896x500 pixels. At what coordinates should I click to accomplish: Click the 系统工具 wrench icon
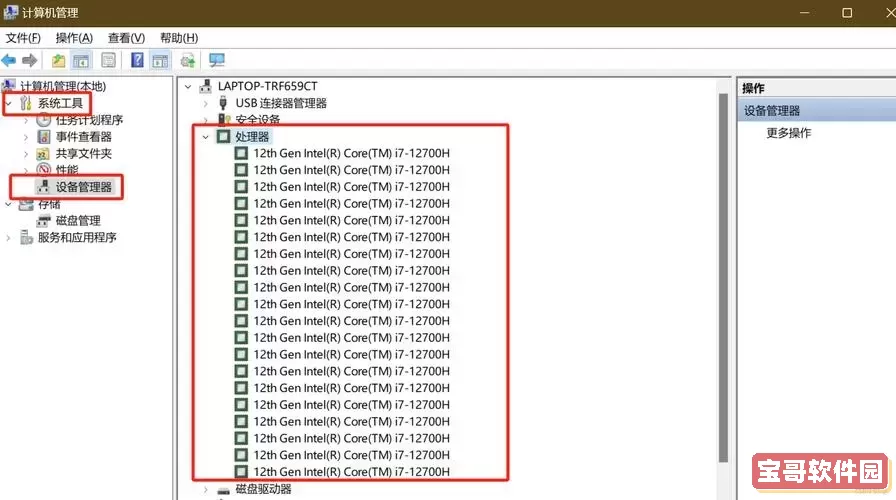point(26,103)
